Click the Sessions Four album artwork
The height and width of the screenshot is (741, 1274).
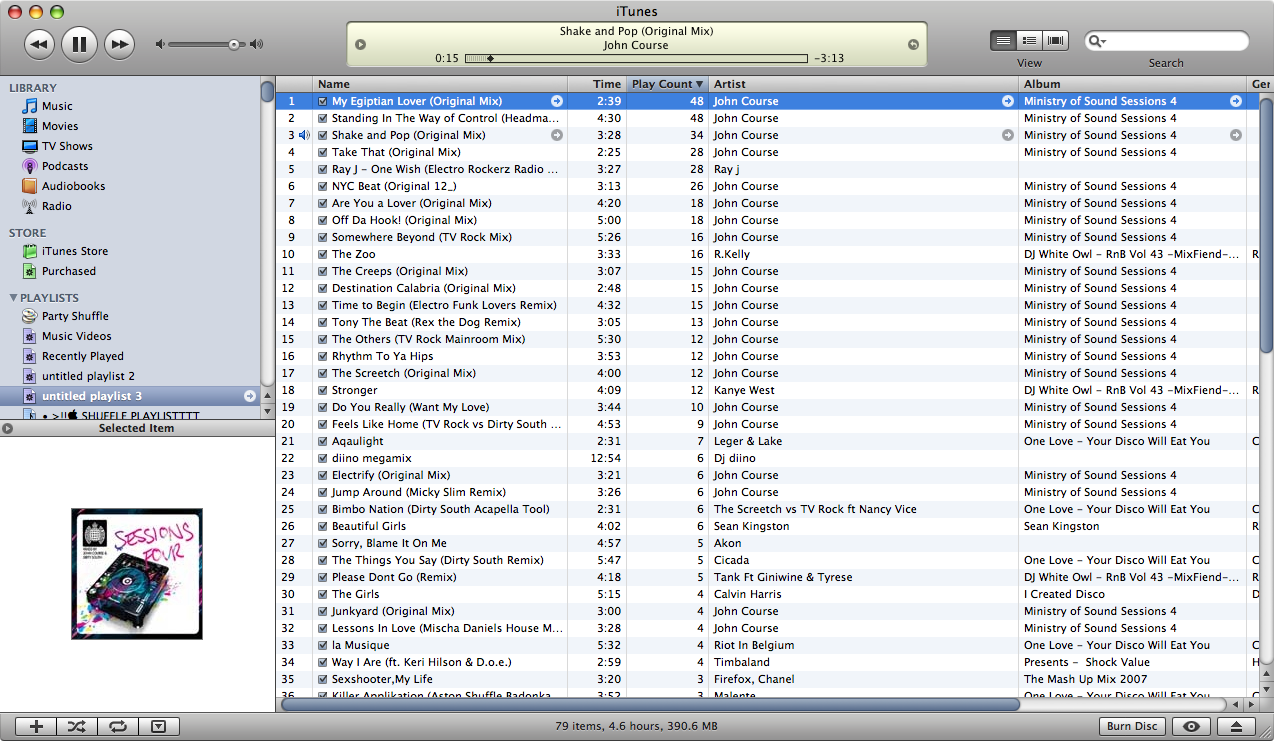click(137, 574)
